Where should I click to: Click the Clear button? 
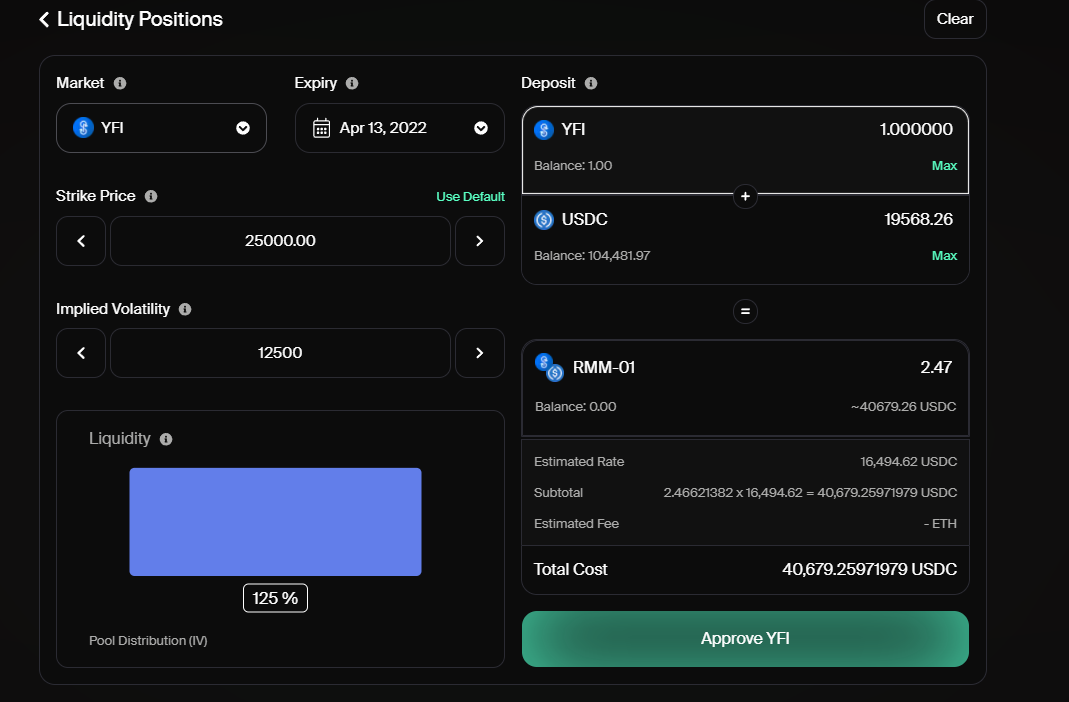click(954, 19)
